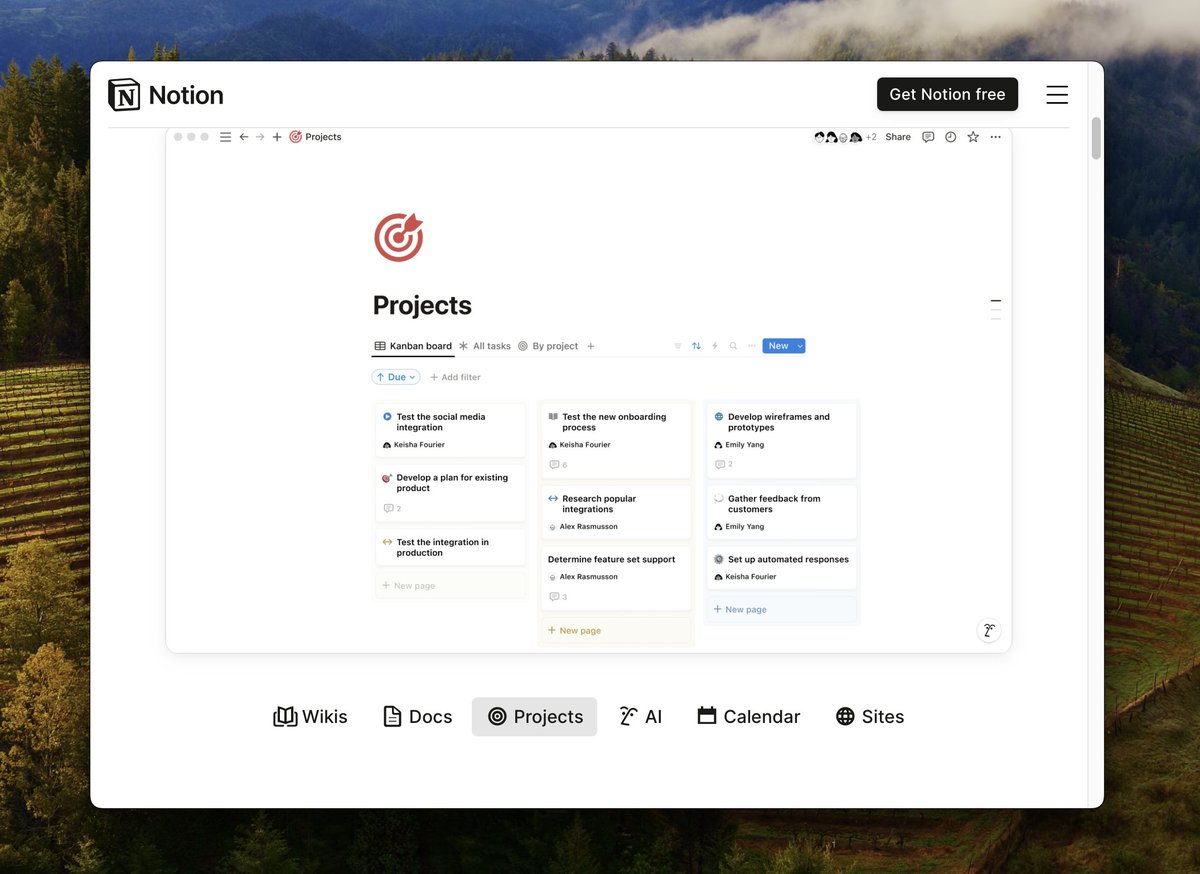The height and width of the screenshot is (874, 1200).
Task: Switch to the All tasks view
Action: pyautogui.click(x=485, y=346)
